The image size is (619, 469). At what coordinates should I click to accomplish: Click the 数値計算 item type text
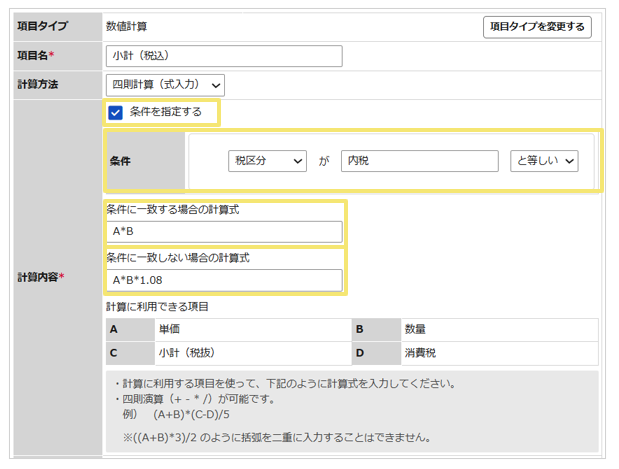126,26
